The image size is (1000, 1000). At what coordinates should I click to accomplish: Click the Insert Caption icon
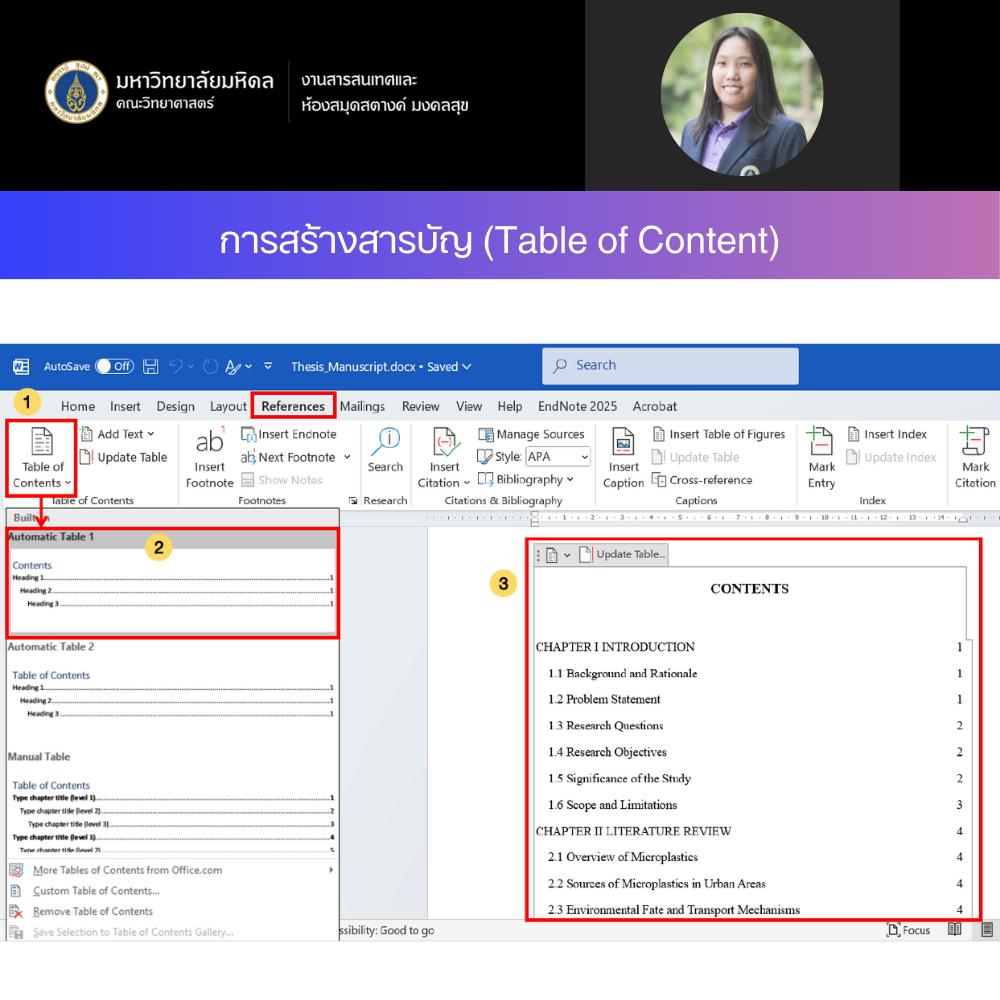pyautogui.click(x=623, y=443)
